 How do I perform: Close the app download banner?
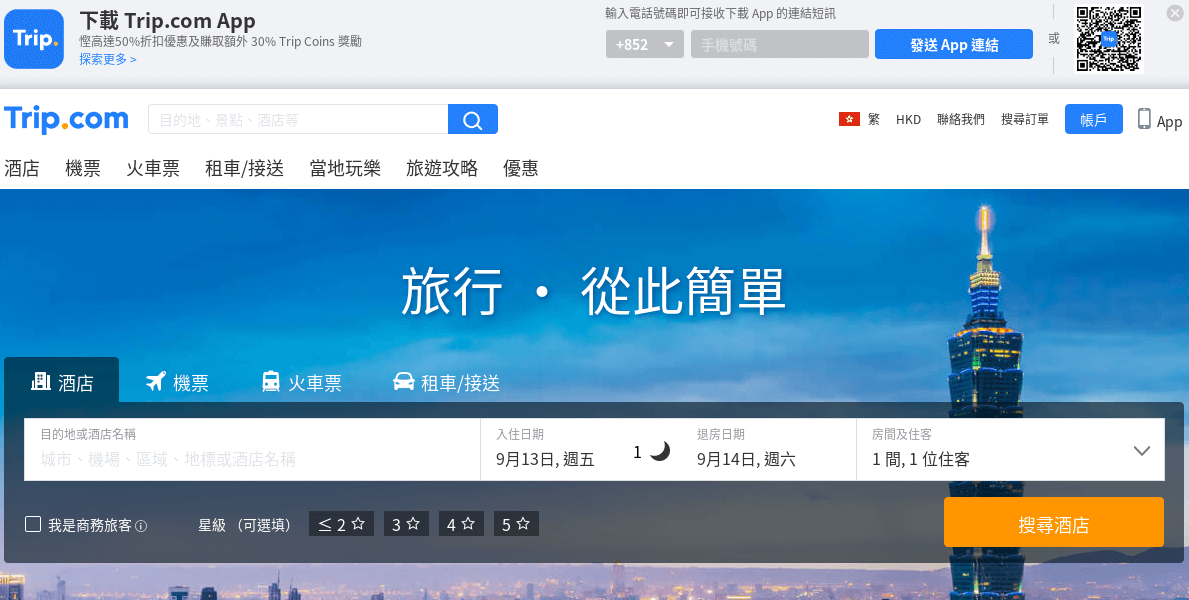1175,13
